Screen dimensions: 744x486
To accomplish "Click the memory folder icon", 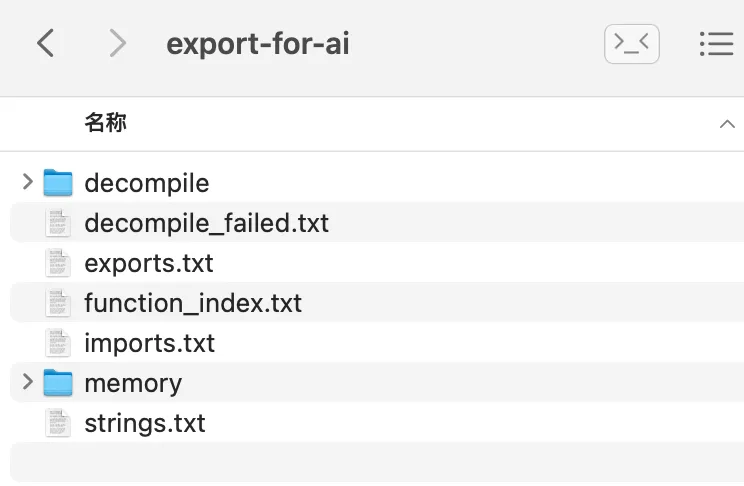I will (59, 383).
